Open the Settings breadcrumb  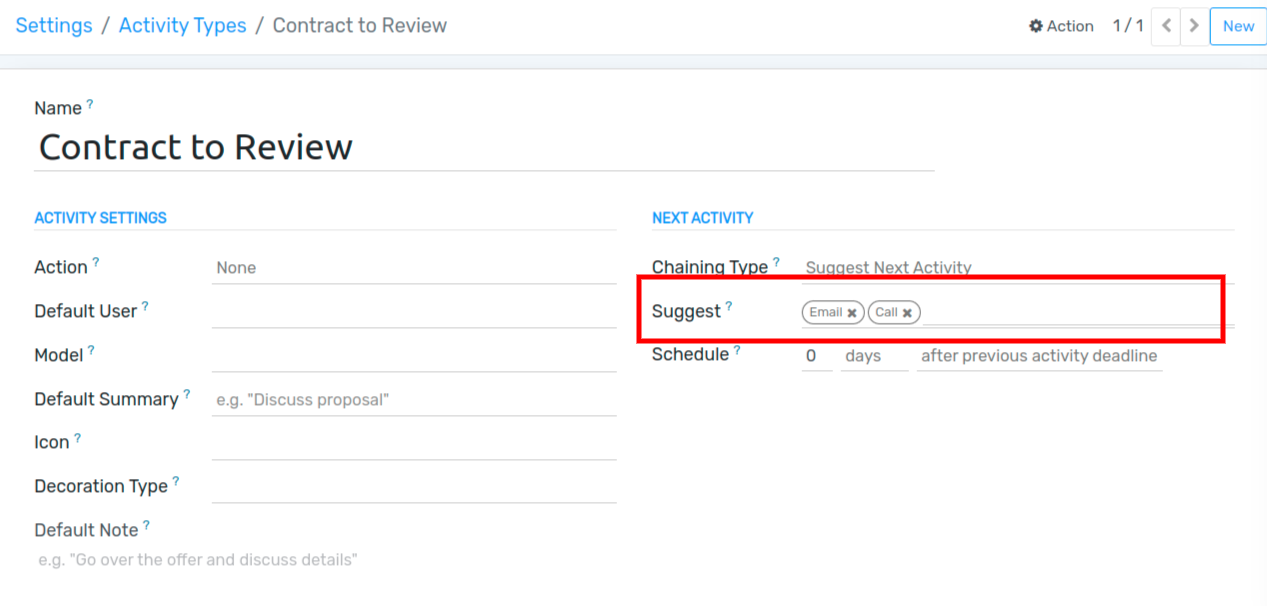pyautogui.click(x=54, y=26)
